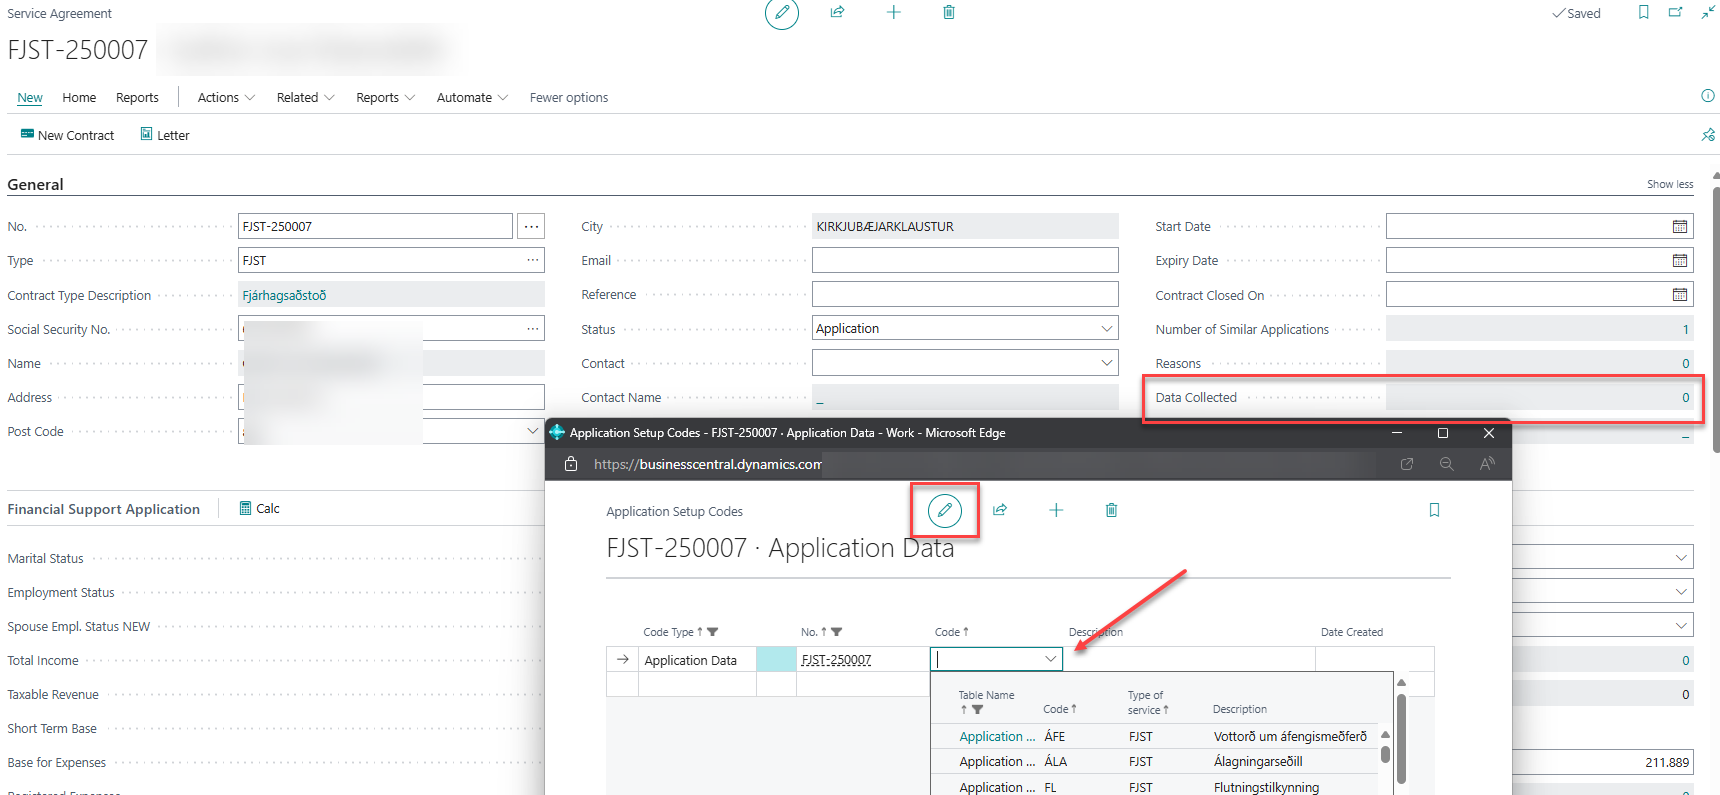
Task: Click the Calc icon in Financial Support Application
Action: coord(246,508)
